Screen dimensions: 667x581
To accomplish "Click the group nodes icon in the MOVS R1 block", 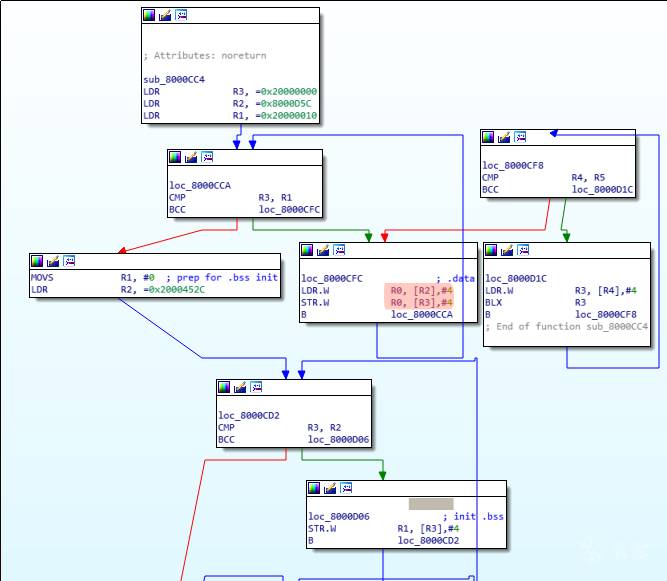I will pos(69,261).
